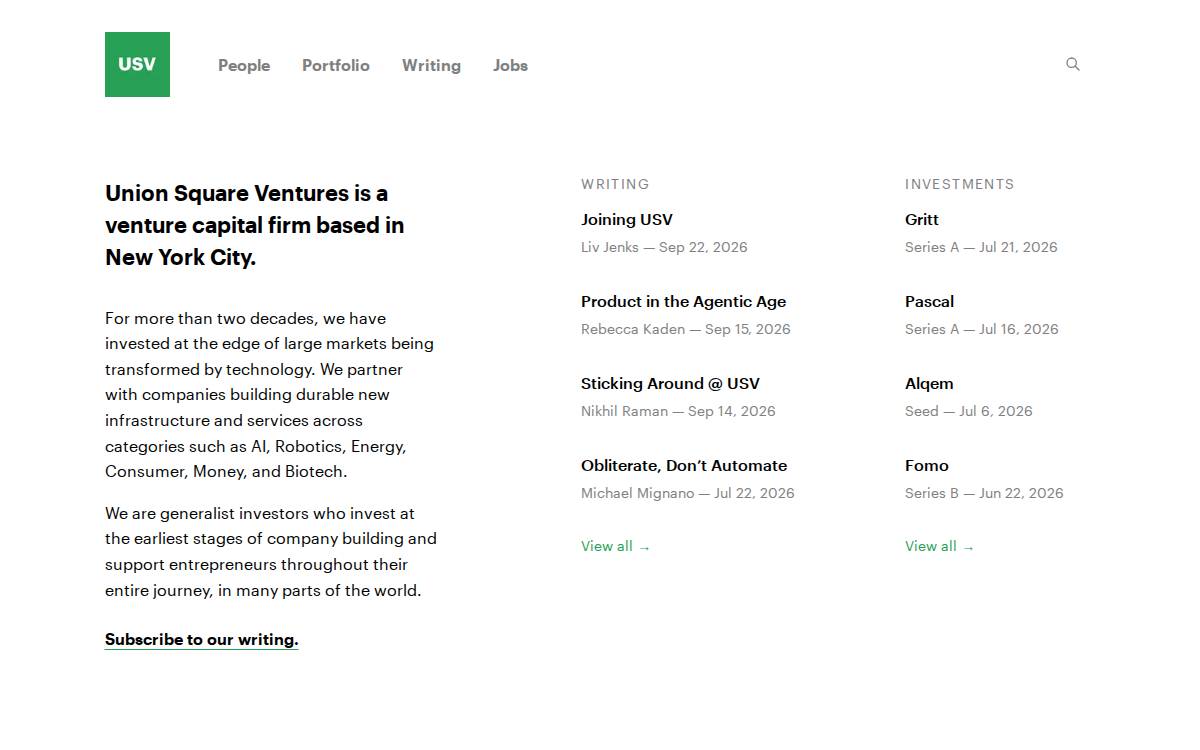
Task: Open Product in the Agentic Age article
Action: (x=683, y=301)
